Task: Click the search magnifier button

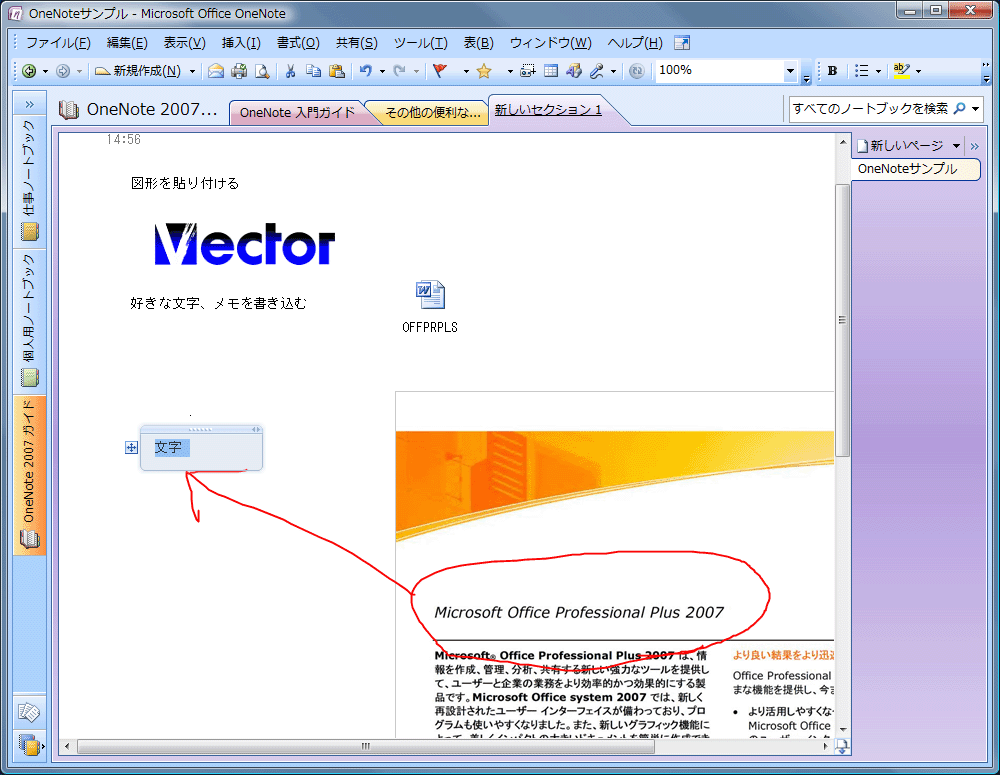Action: point(959,109)
